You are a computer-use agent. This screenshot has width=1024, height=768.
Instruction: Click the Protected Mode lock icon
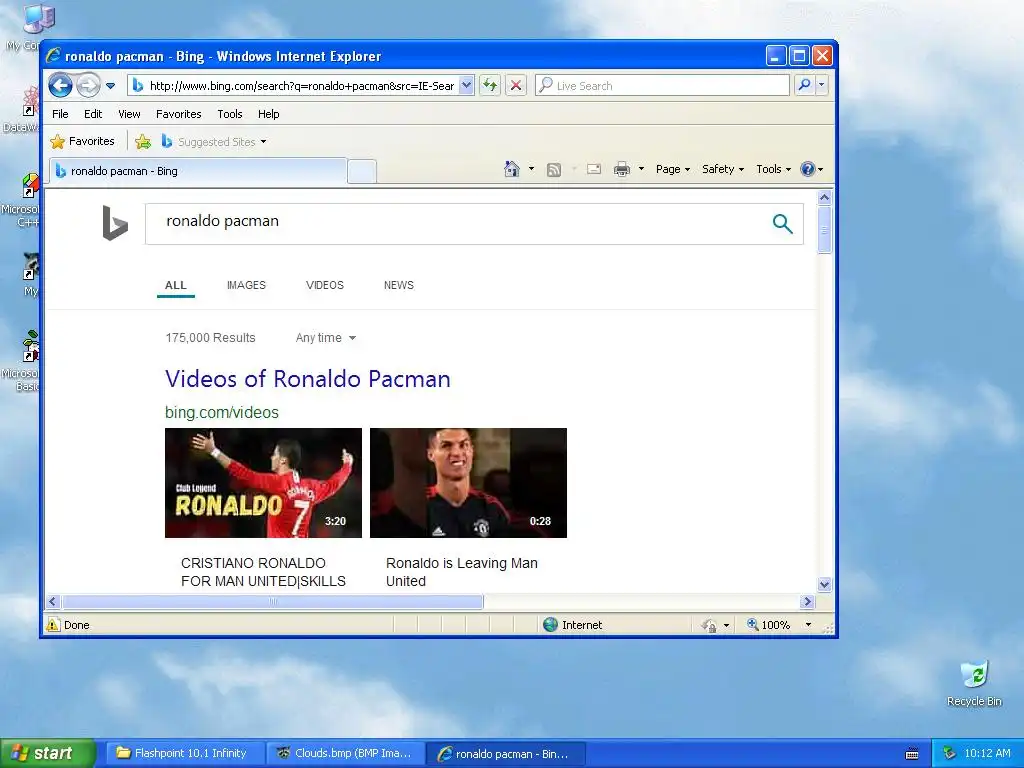coord(709,625)
